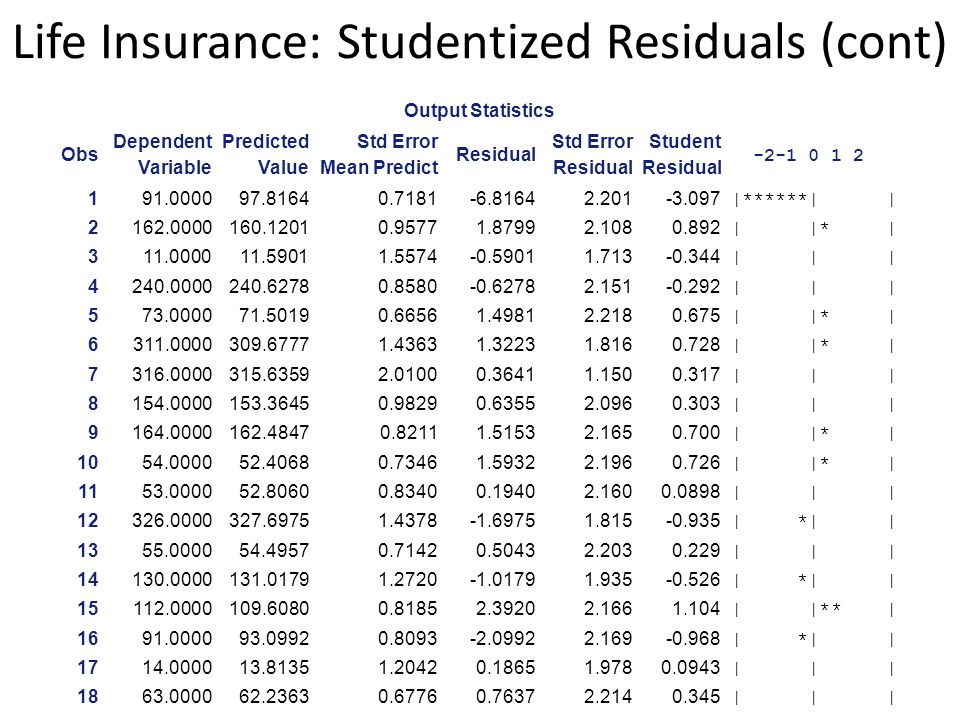Select the 'Dependent Variable' column header

click(162, 154)
